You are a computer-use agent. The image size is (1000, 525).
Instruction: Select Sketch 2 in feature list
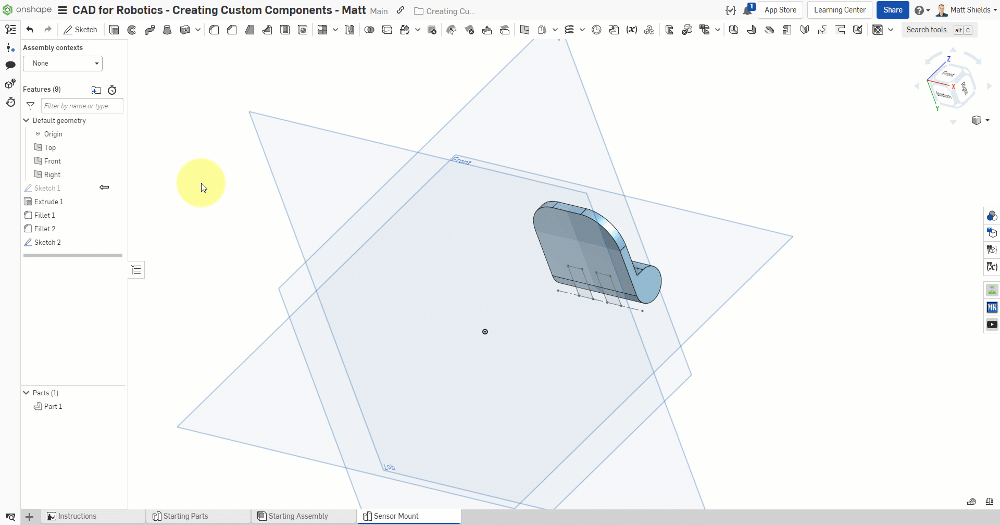[47, 242]
